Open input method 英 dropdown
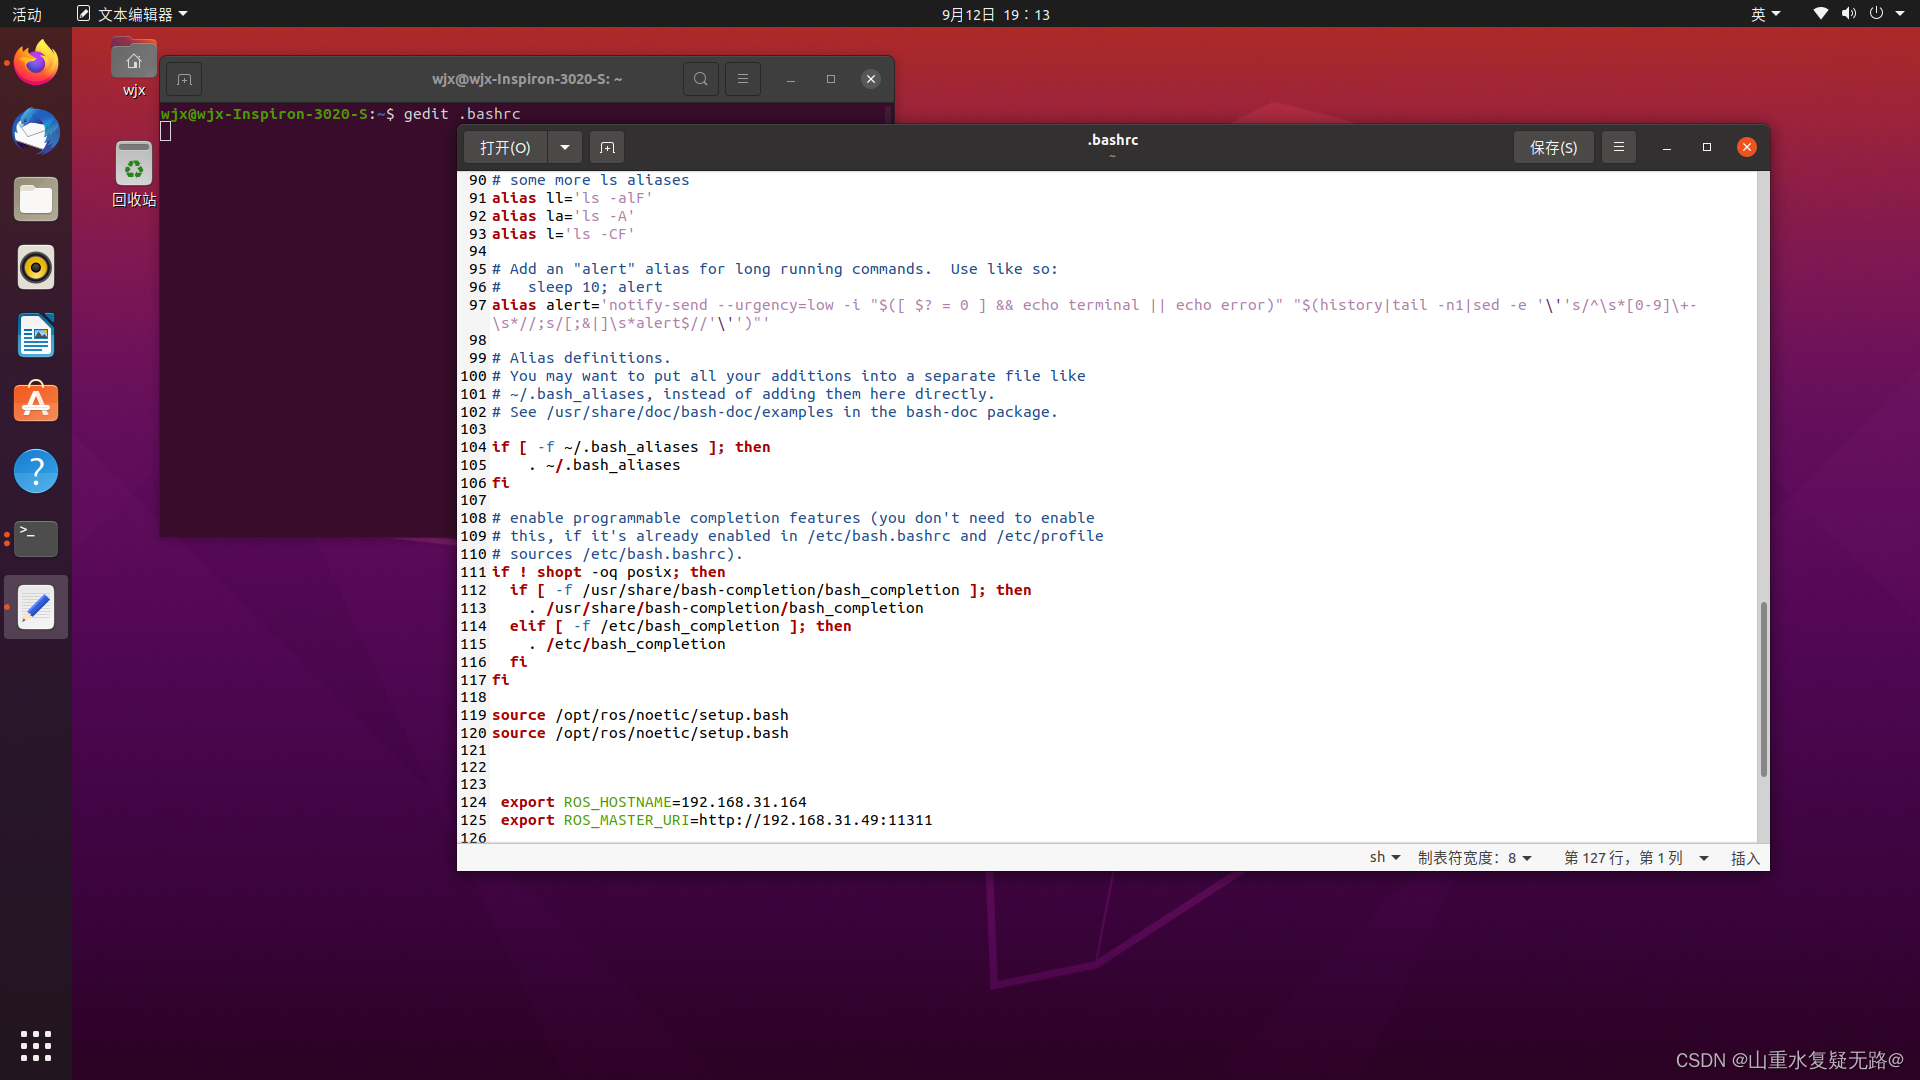This screenshot has width=1920, height=1080. (1766, 14)
